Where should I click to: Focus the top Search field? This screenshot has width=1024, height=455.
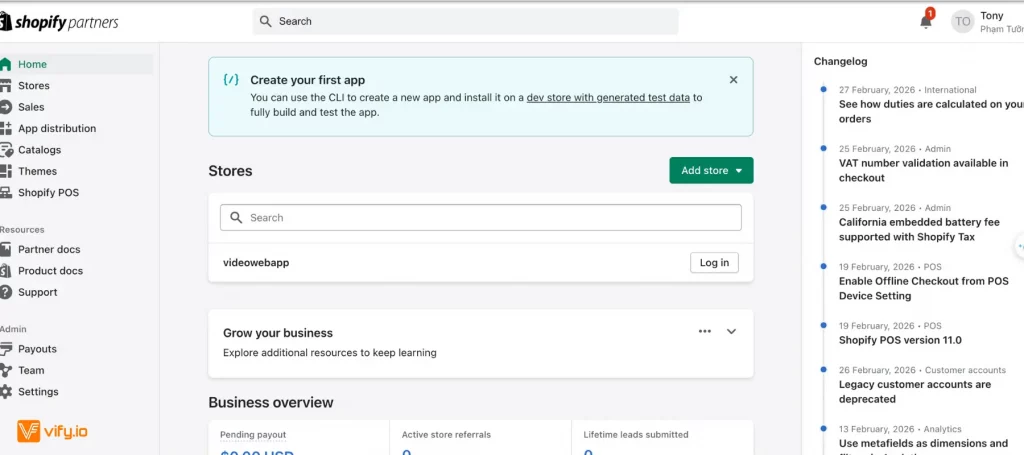pos(465,22)
